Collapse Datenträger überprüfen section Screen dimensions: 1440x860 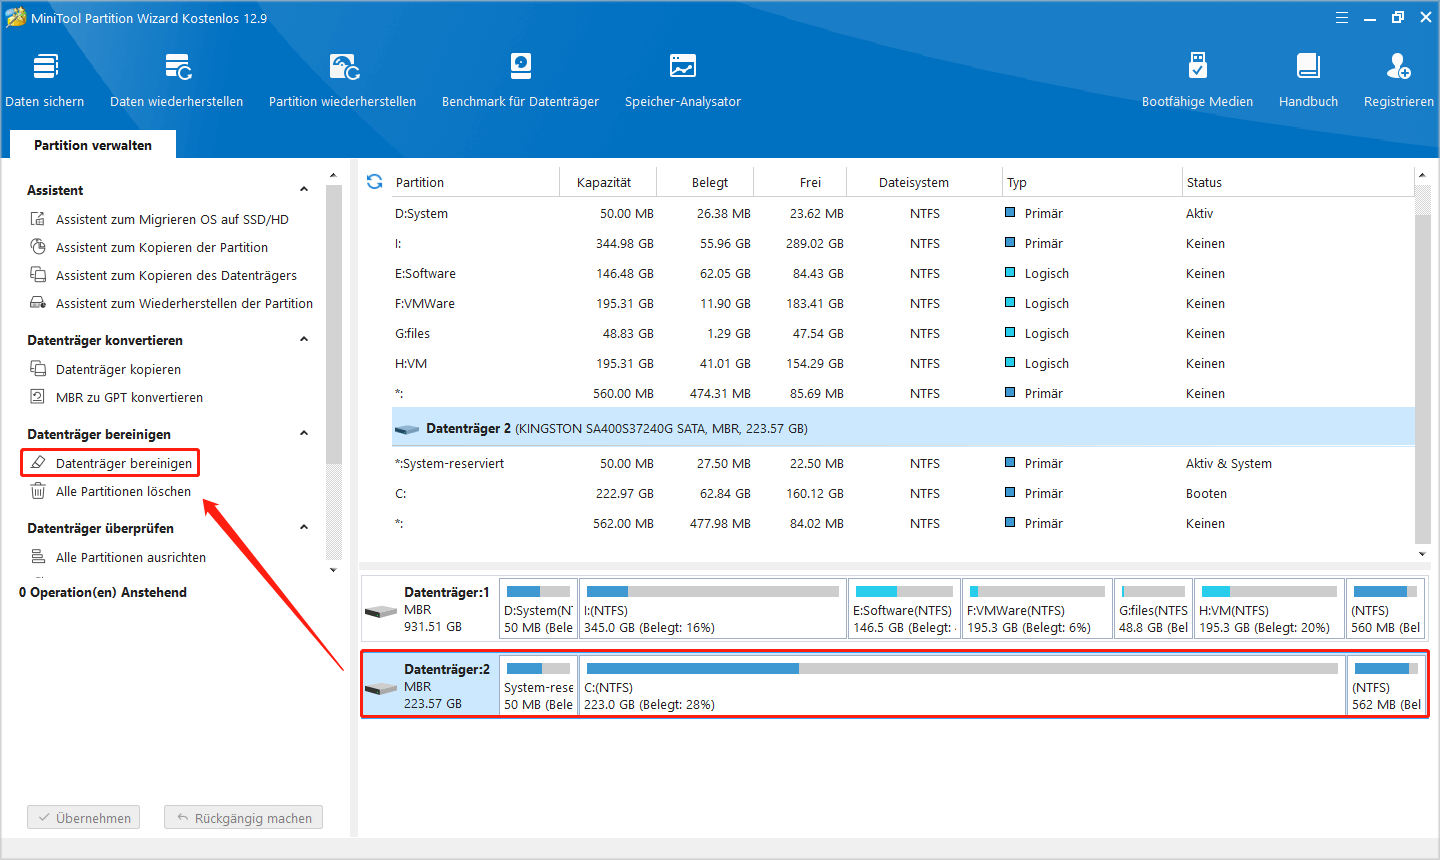(x=304, y=528)
